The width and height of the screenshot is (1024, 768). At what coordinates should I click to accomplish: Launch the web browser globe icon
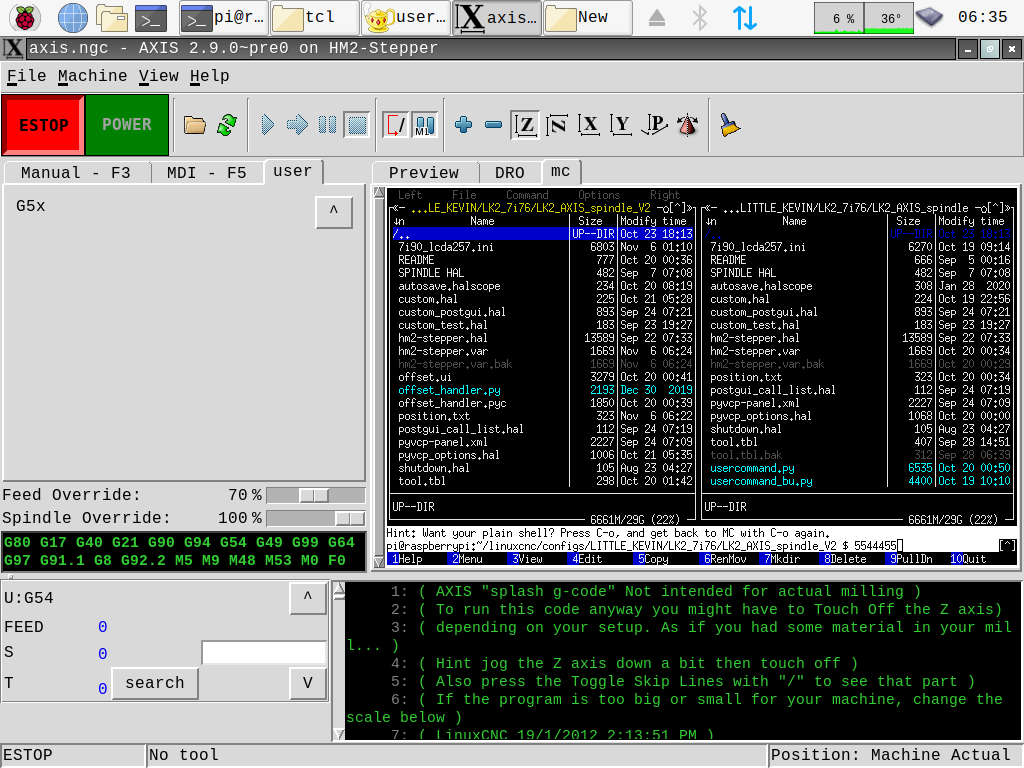point(72,18)
